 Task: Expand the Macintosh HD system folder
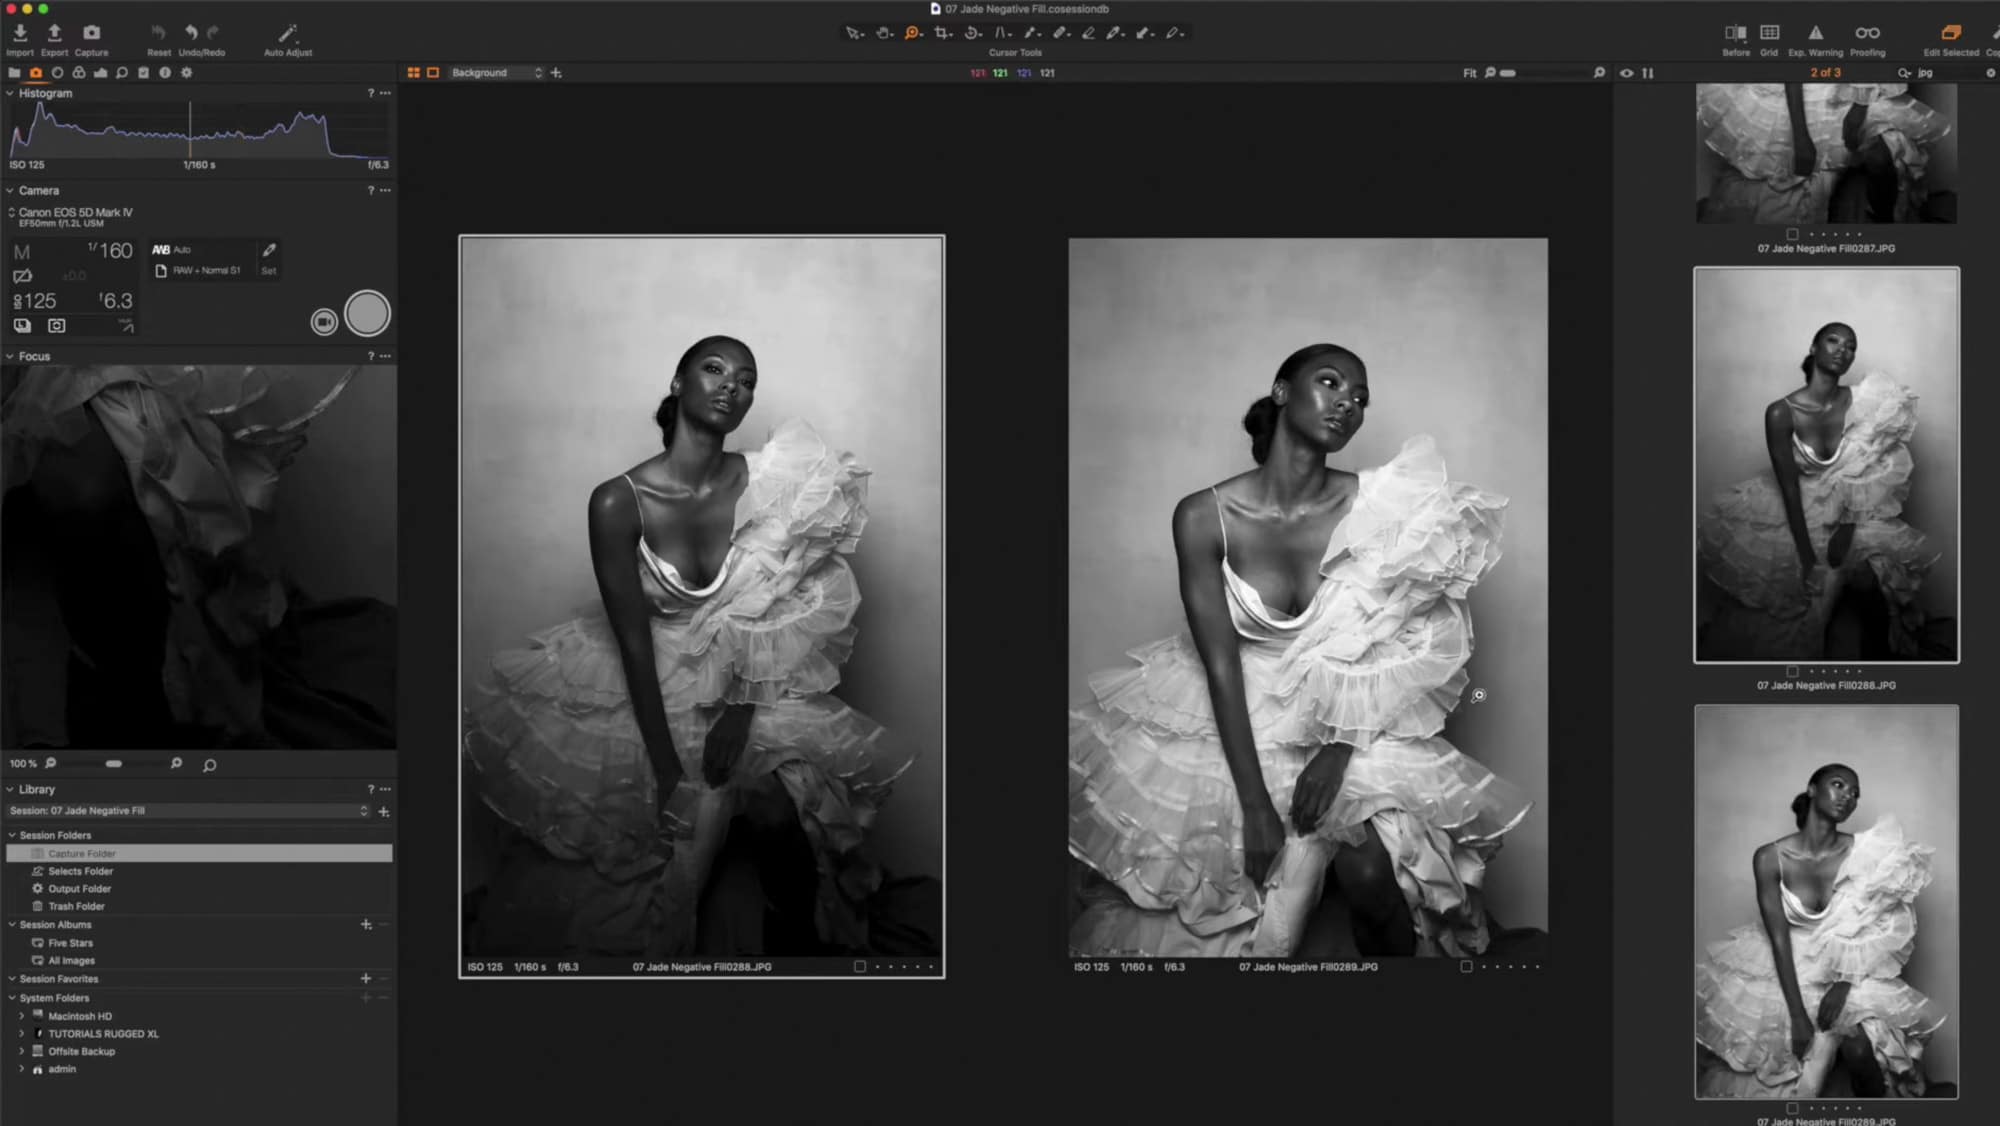[21, 1016]
